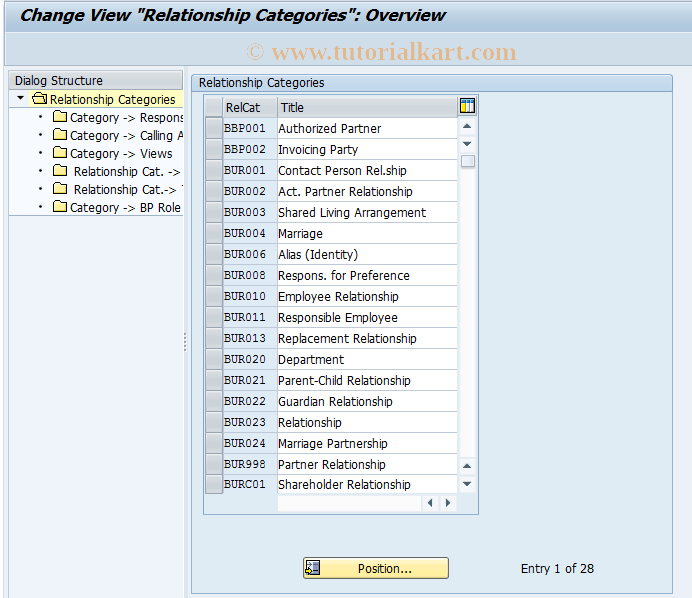This screenshot has width=692, height=598.
Task: Select row BUR008 Respons. for Preference
Action: coord(214,275)
